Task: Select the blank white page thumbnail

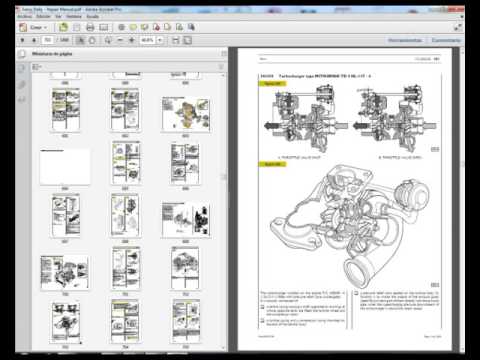Action: [65, 167]
